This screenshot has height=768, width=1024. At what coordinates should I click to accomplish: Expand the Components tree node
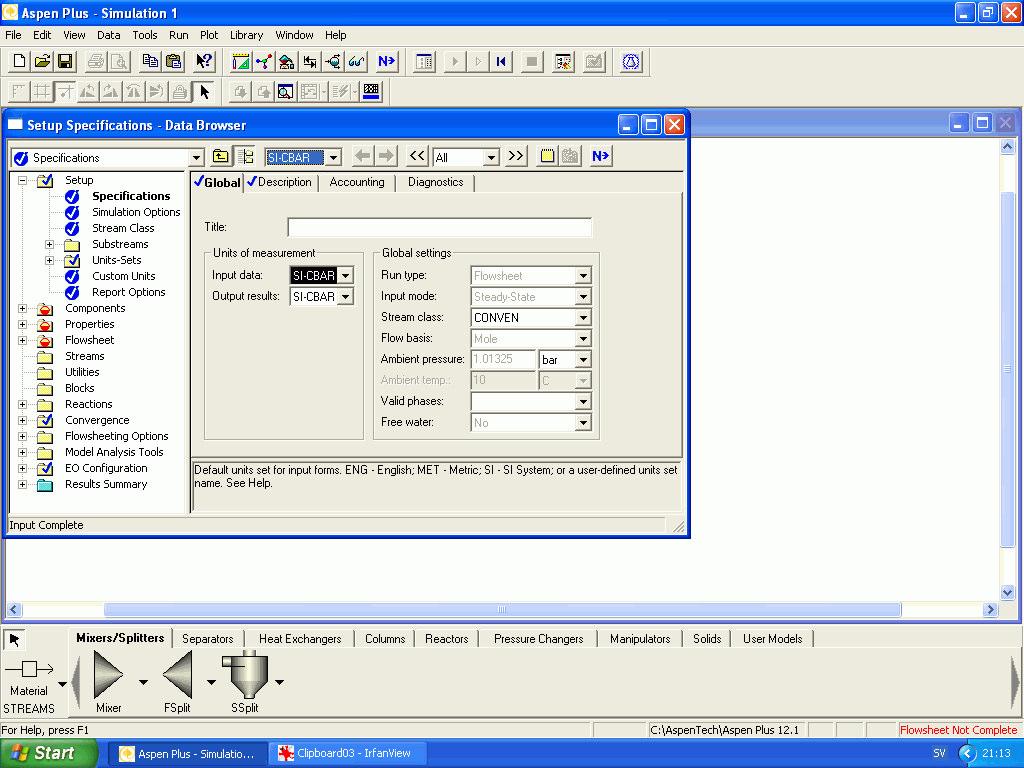pos(22,308)
